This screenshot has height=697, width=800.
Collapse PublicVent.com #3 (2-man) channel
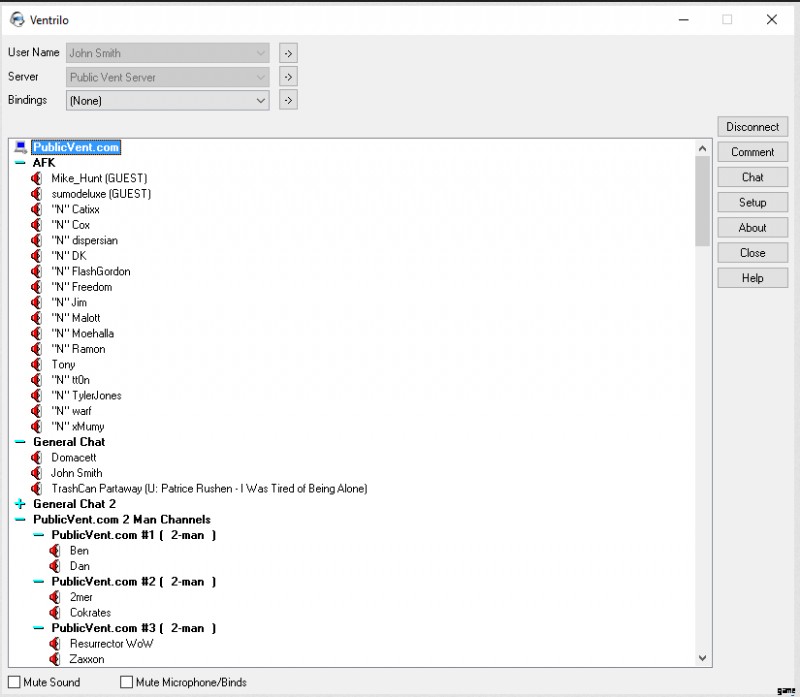click(x=38, y=628)
